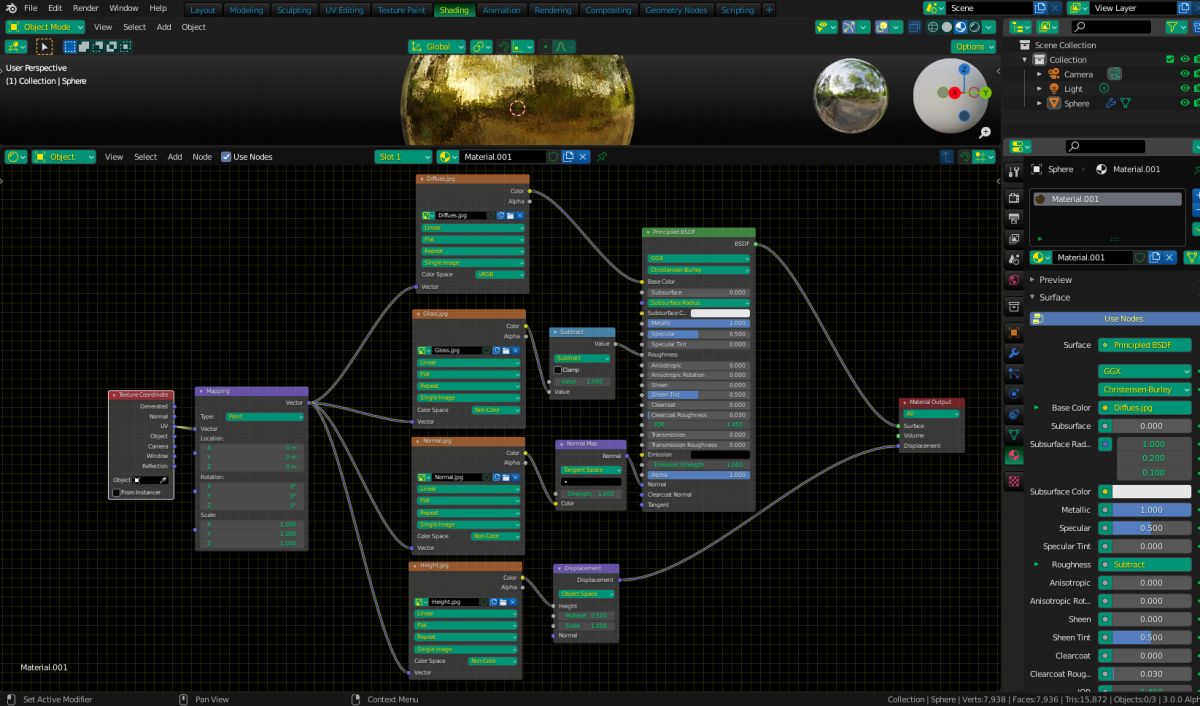
Task: Open image file for Diffues.jpg node
Action: [509, 215]
